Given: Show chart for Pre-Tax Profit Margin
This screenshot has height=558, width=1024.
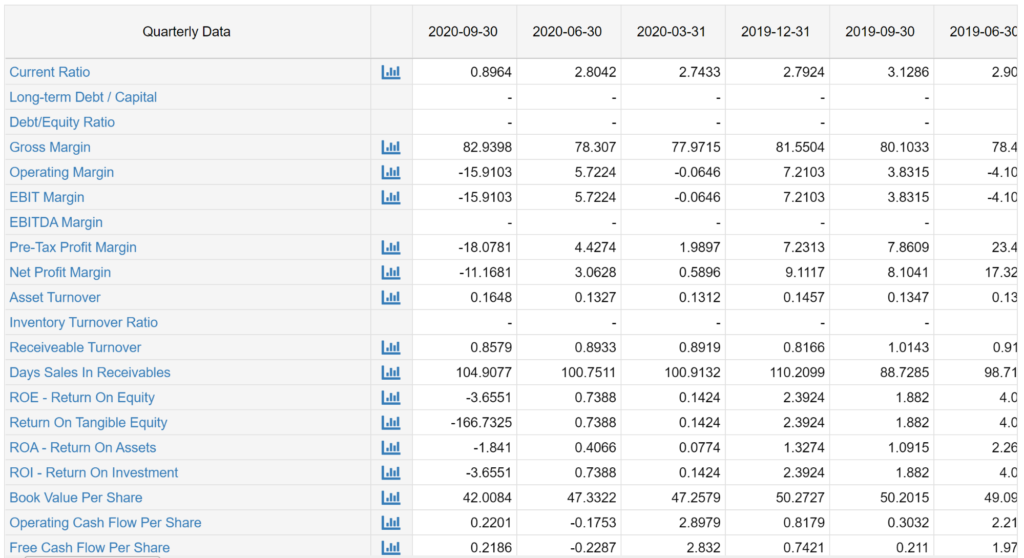Looking at the screenshot, I should pyautogui.click(x=390, y=247).
